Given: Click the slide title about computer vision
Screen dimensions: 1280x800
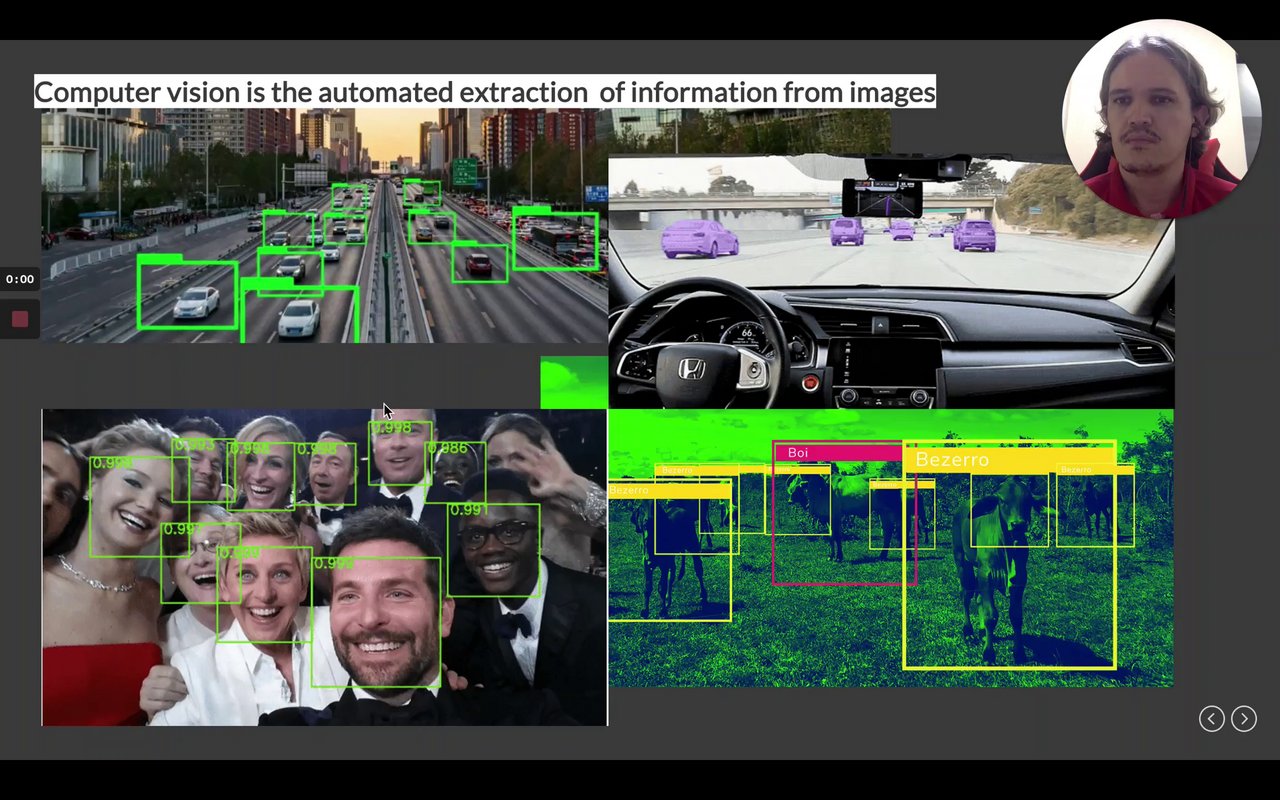Looking at the screenshot, I should pos(485,92).
